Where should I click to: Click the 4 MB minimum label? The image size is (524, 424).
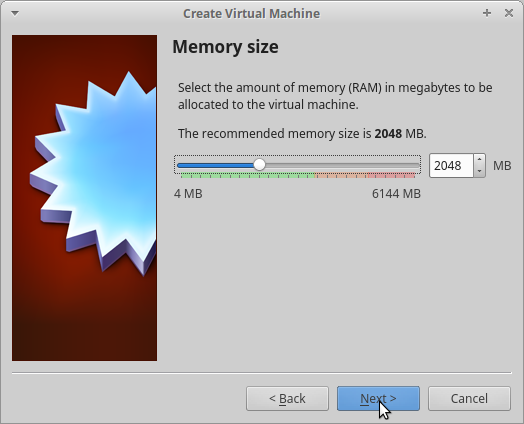click(x=188, y=194)
